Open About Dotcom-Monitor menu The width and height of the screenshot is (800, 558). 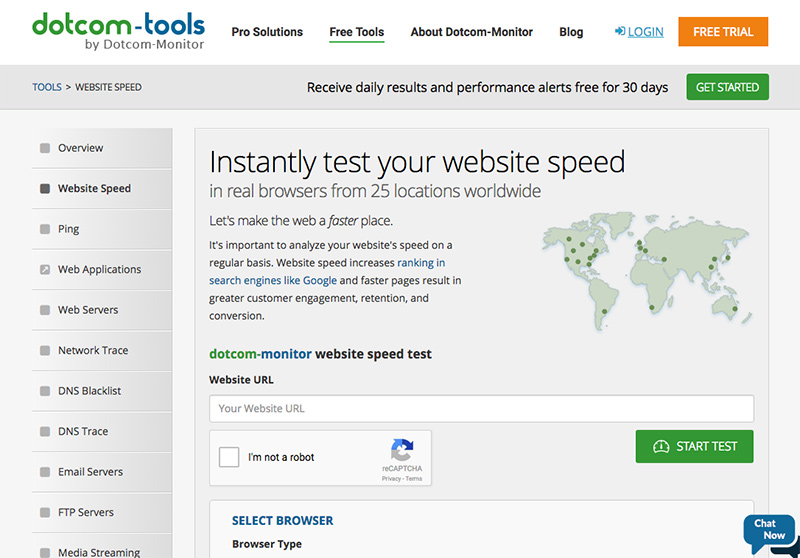(x=471, y=32)
